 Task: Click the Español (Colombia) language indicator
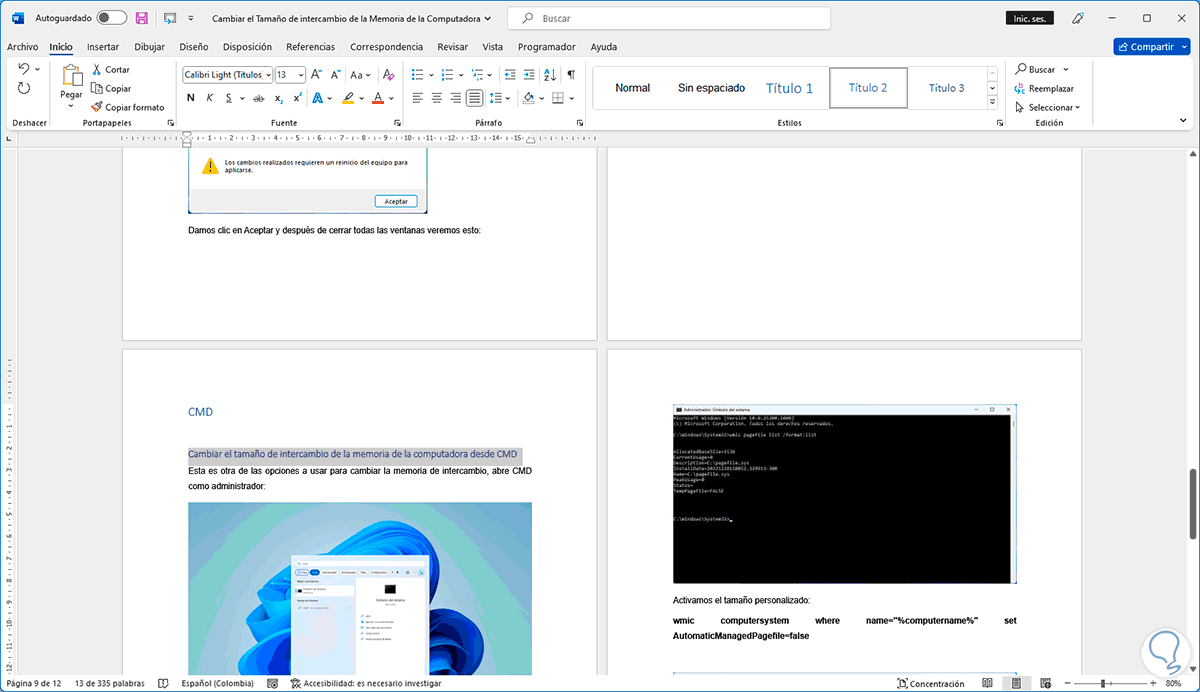(217, 684)
